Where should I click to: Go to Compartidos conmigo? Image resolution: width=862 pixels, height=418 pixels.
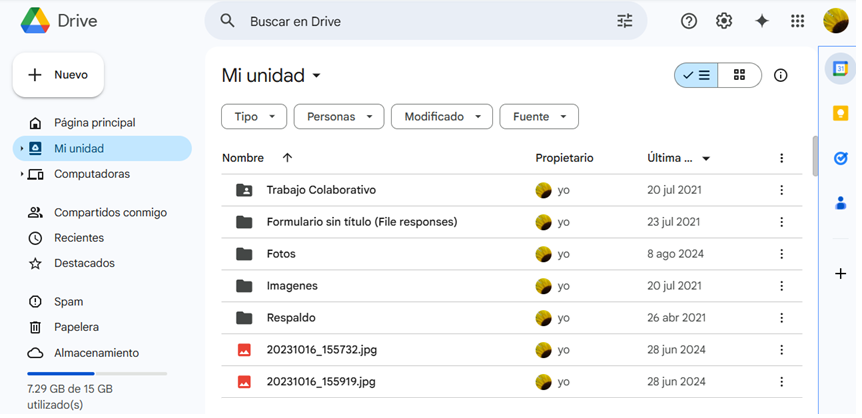click(x=110, y=212)
